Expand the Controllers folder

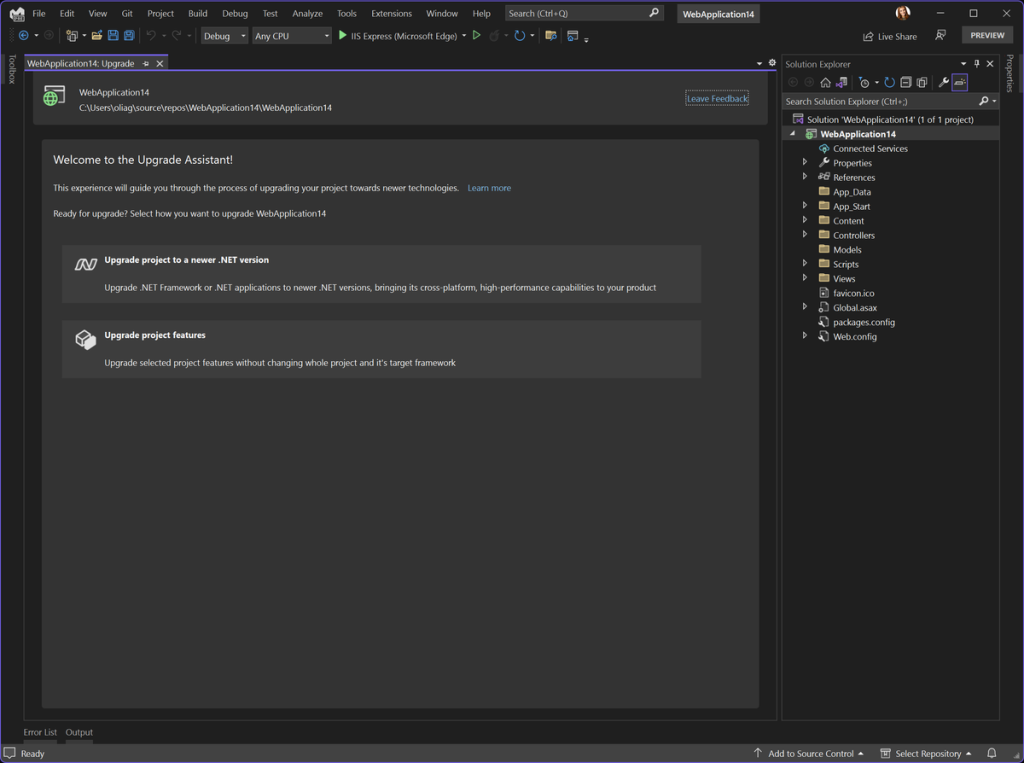(x=805, y=234)
